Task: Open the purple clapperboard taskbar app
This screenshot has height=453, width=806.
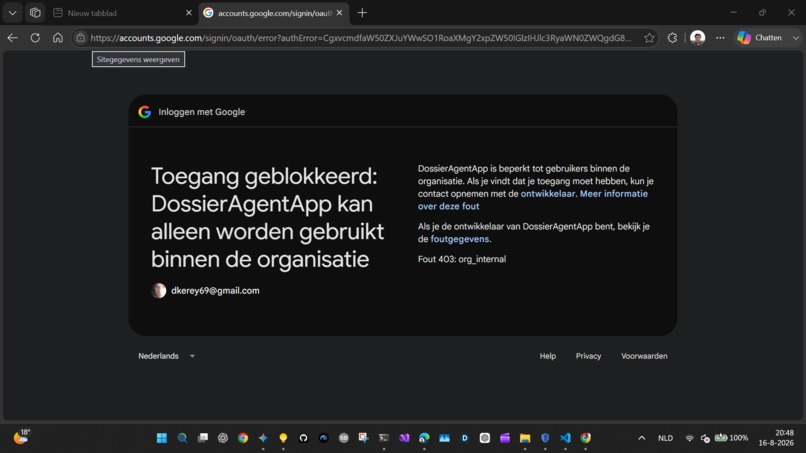Action: click(505, 438)
